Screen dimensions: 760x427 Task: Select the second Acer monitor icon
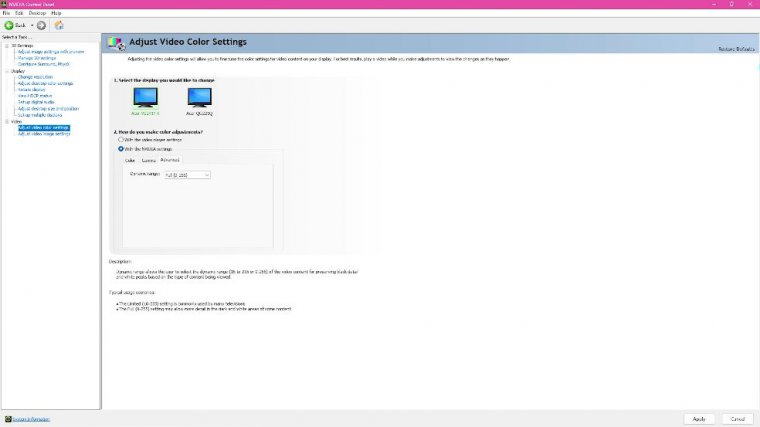click(x=199, y=96)
